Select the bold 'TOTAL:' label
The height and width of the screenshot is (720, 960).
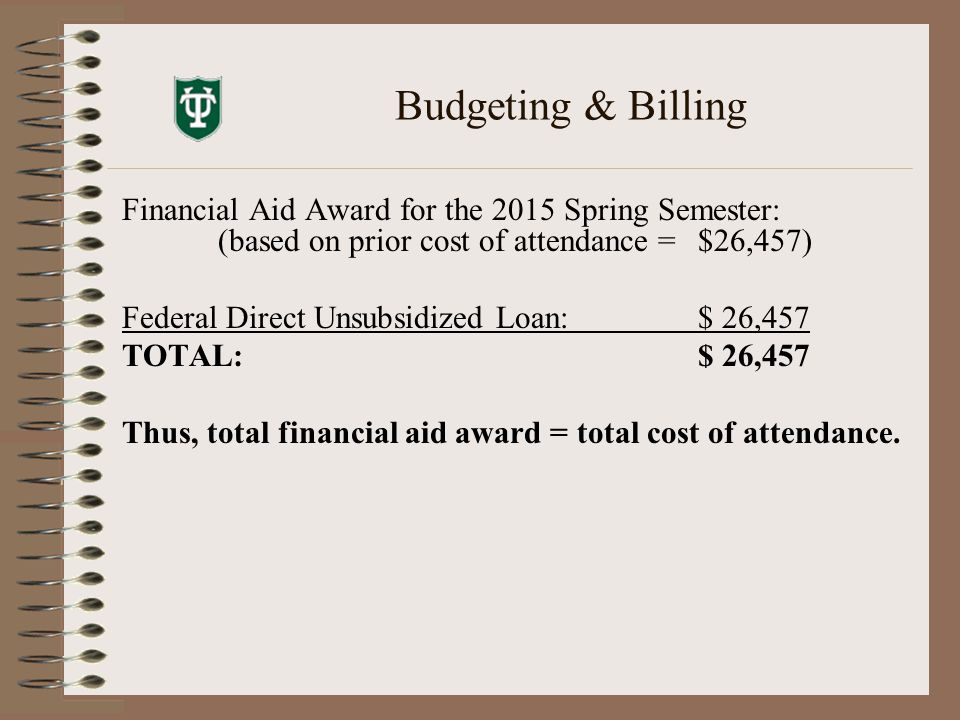coord(182,356)
